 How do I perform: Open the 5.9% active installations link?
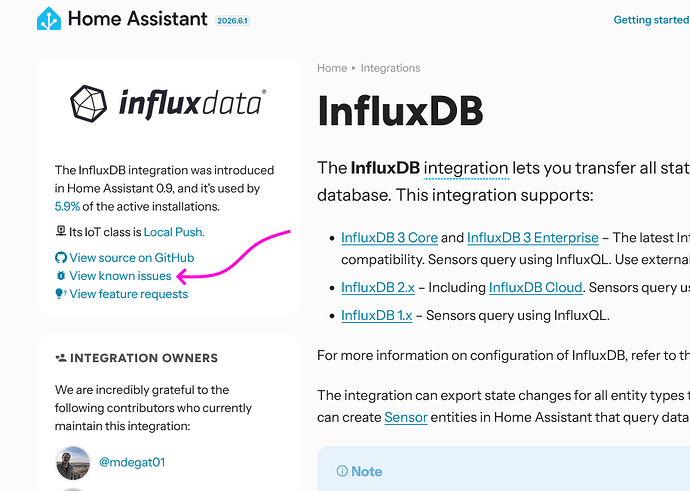pos(67,206)
